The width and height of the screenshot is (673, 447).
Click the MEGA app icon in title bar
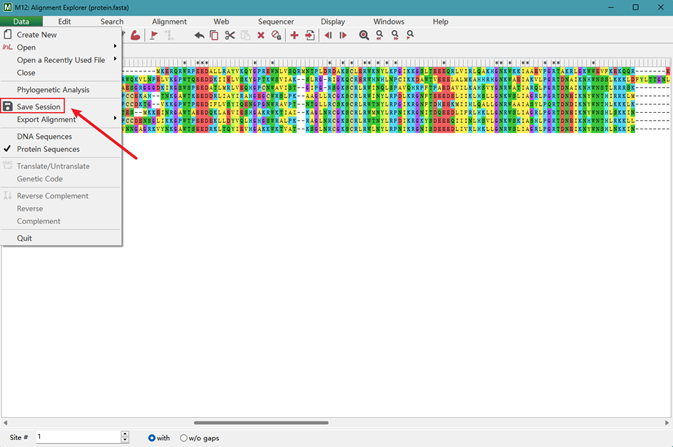pos(7,7)
